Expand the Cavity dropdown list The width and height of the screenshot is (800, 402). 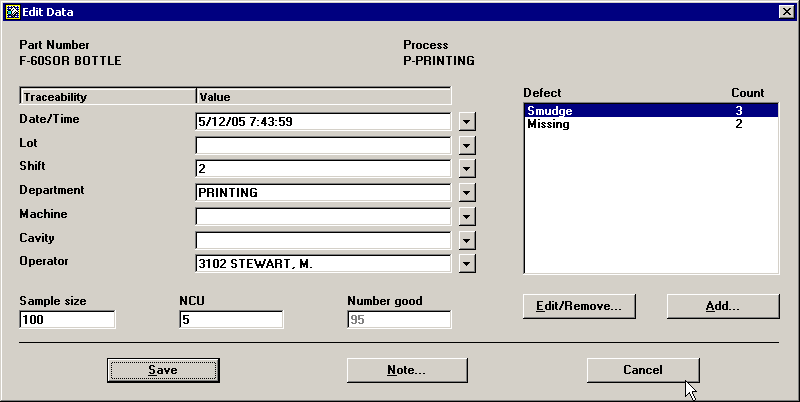point(467,241)
